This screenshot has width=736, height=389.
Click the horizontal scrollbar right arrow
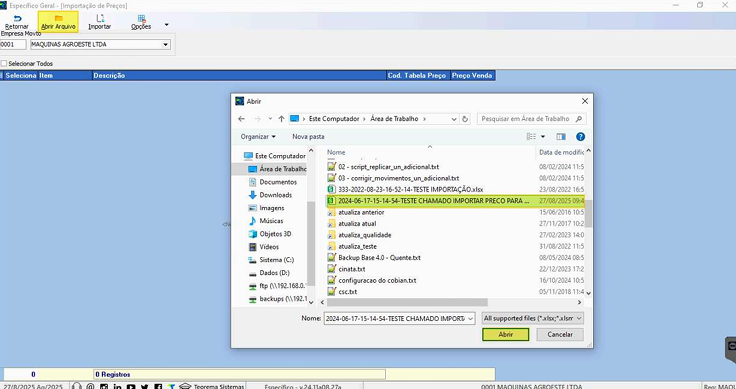pos(580,303)
